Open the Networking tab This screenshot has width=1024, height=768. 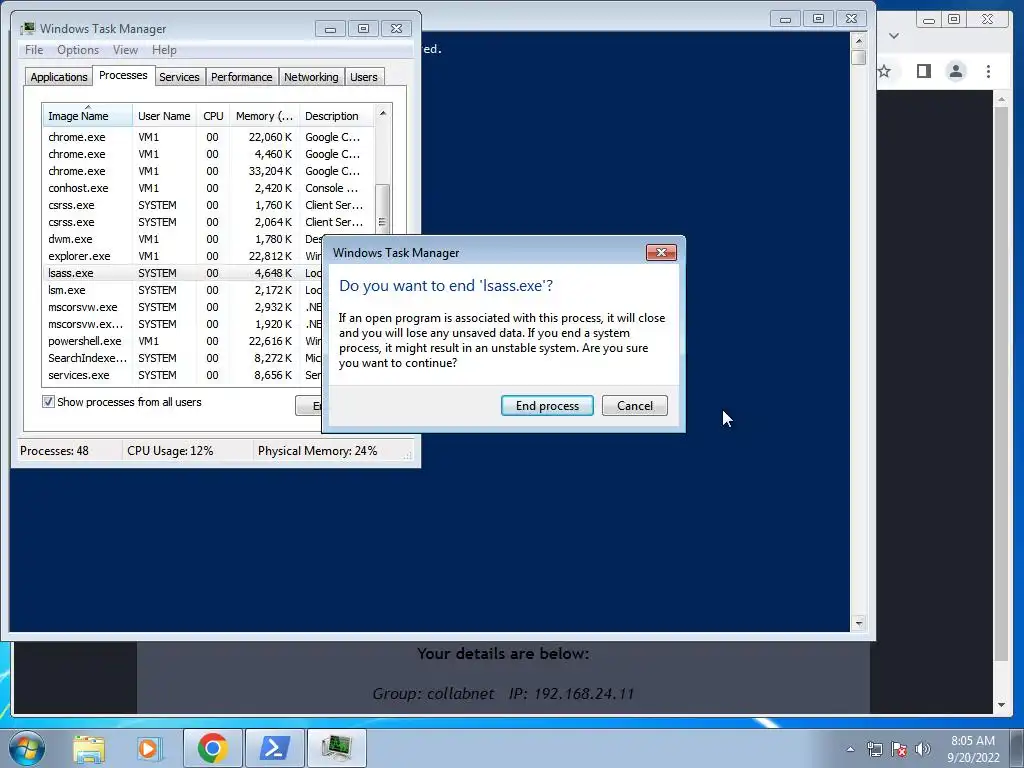click(x=311, y=77)
